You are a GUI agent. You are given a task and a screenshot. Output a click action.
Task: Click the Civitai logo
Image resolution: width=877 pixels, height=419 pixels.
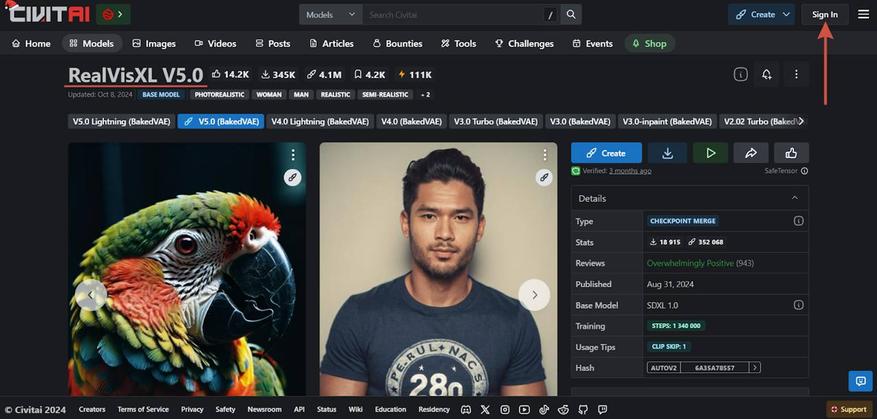tap(47, 13)
